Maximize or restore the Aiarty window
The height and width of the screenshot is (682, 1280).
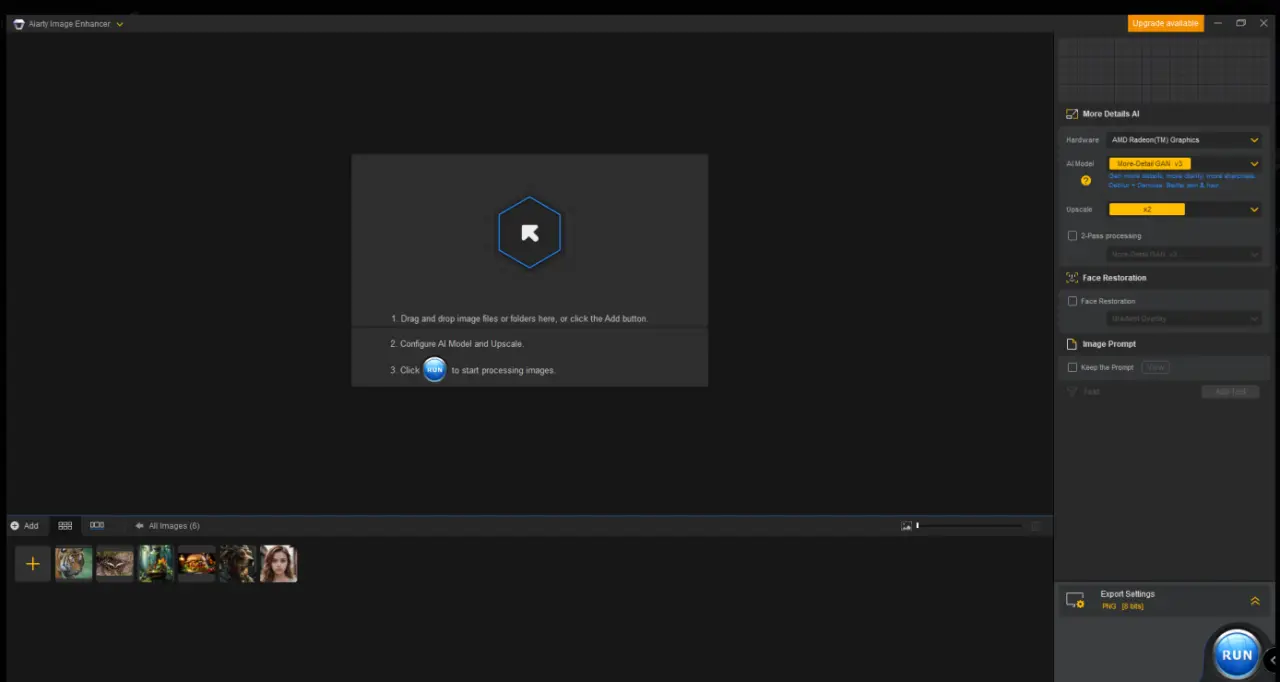[x=1241, y=23]
